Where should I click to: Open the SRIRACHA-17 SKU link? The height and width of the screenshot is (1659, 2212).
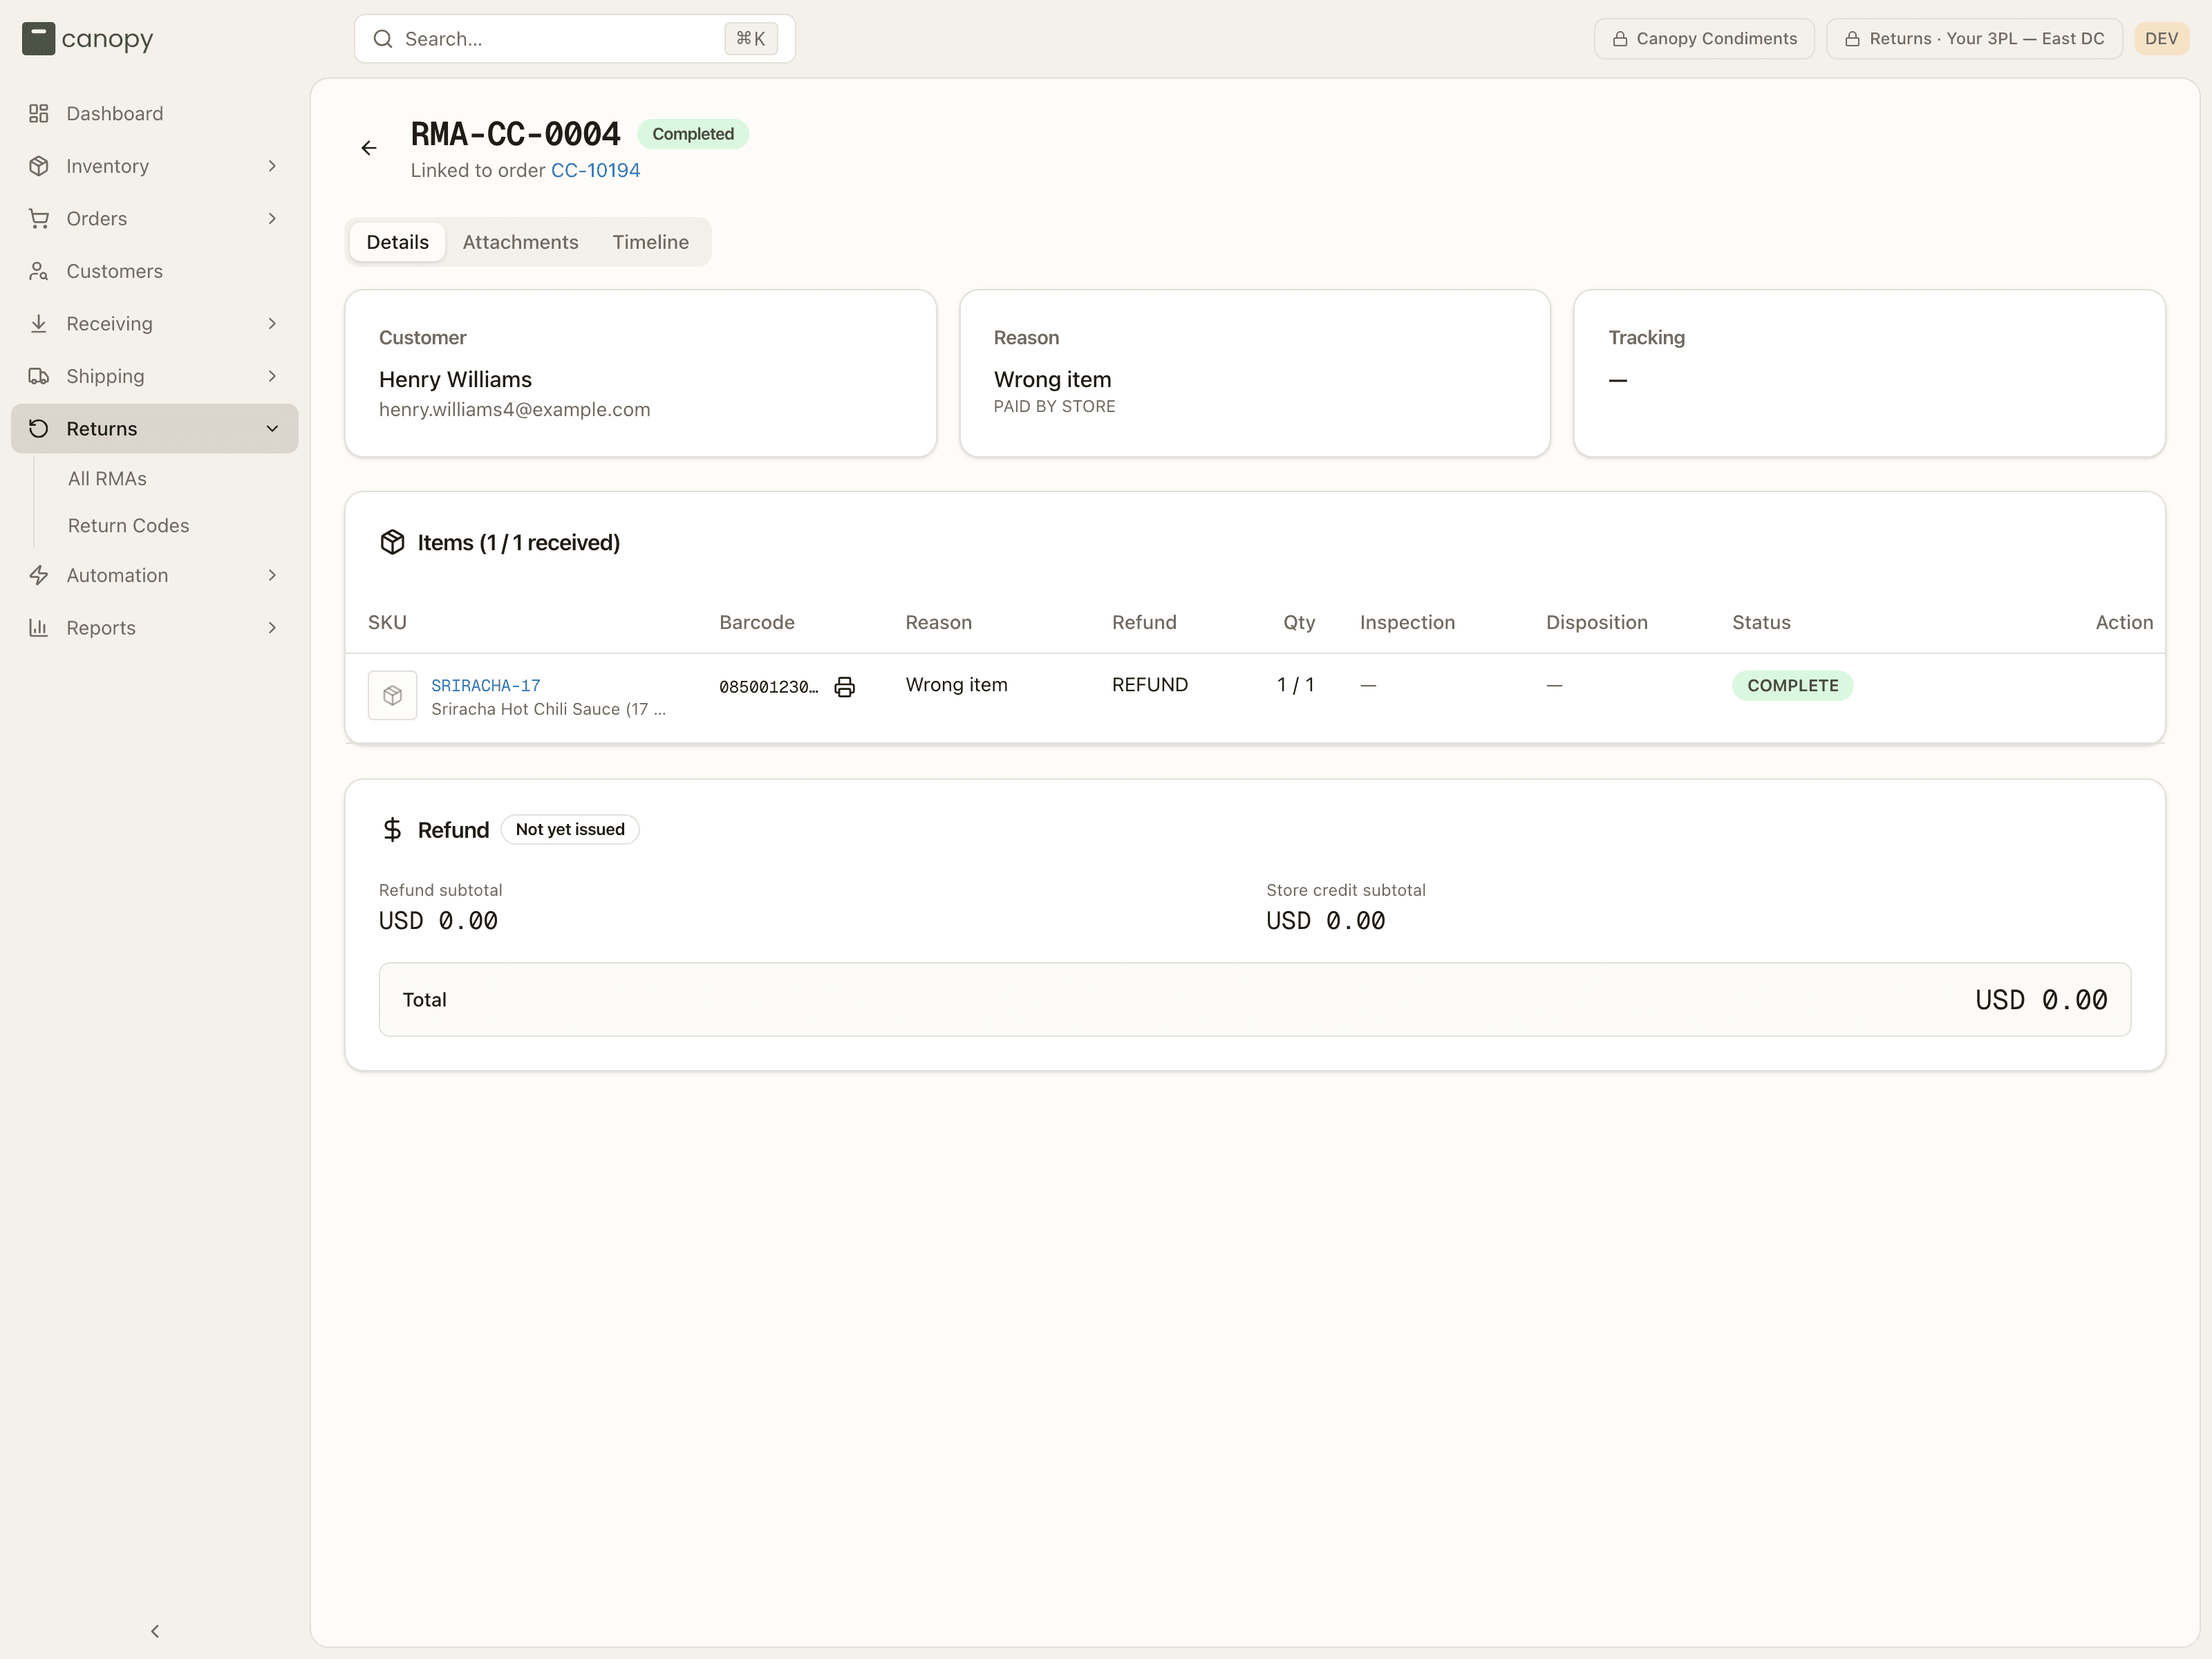(x=486, y=686)
